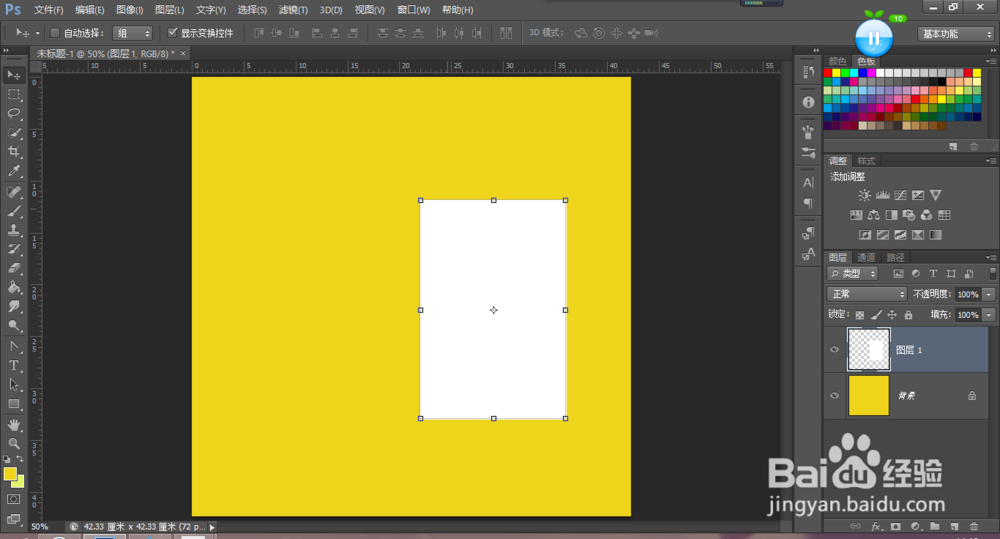
Task: Select the Quick Selection tool
Action: pyautogui.click(x=13, y=133)
